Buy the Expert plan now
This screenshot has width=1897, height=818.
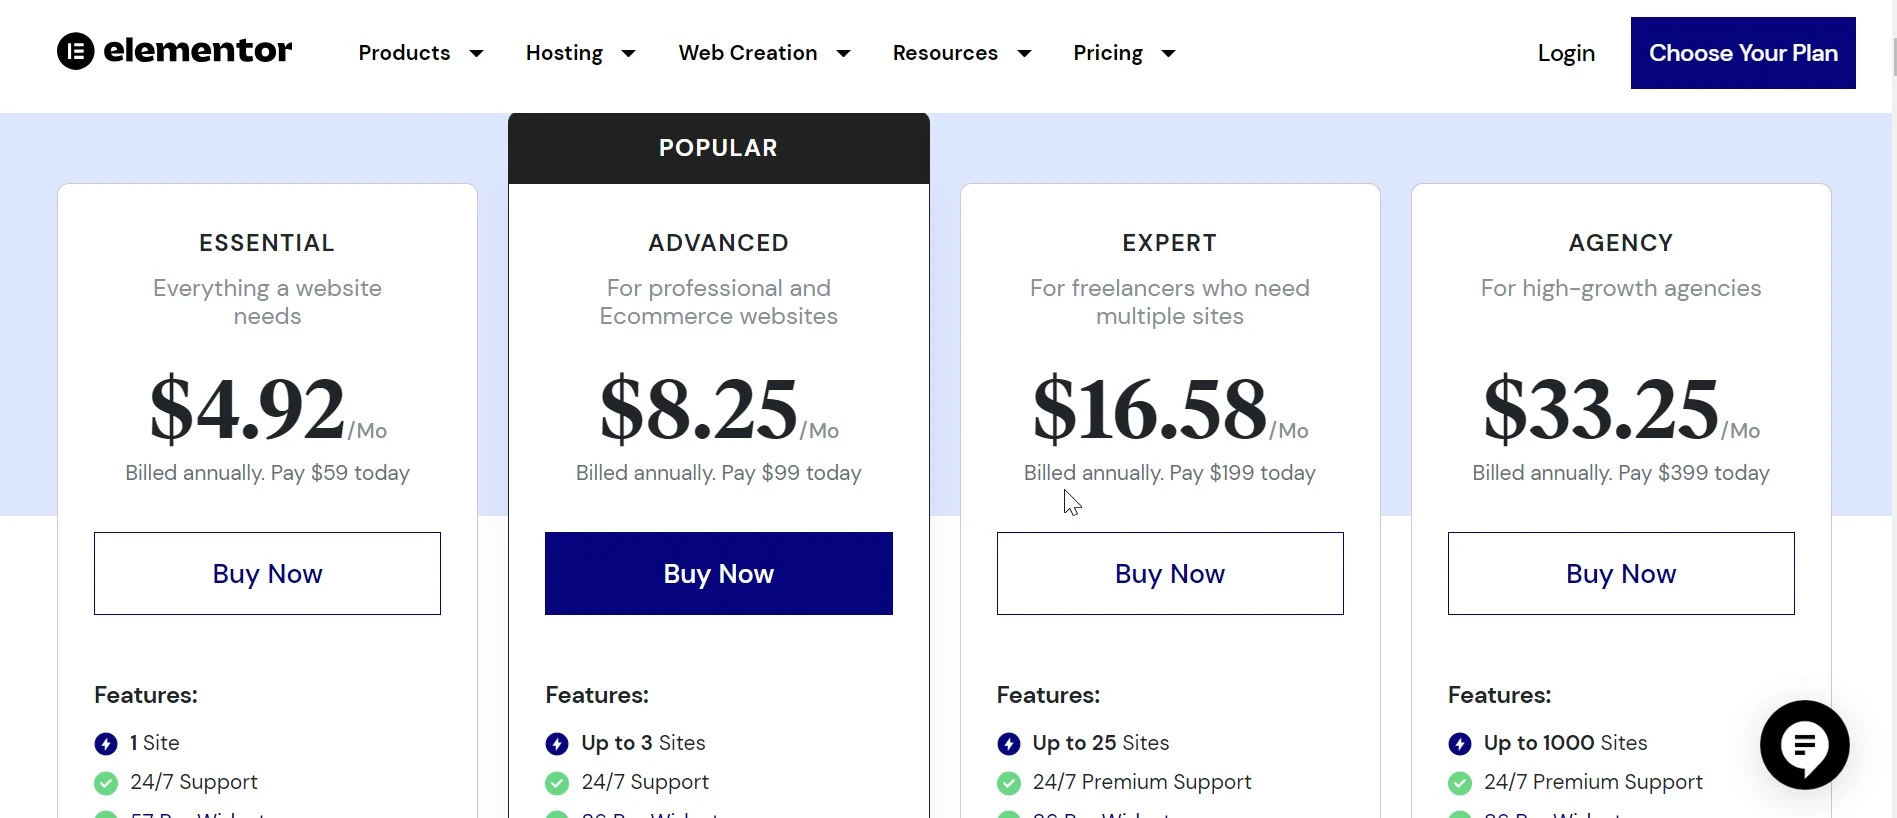(x=1170, y=574)
